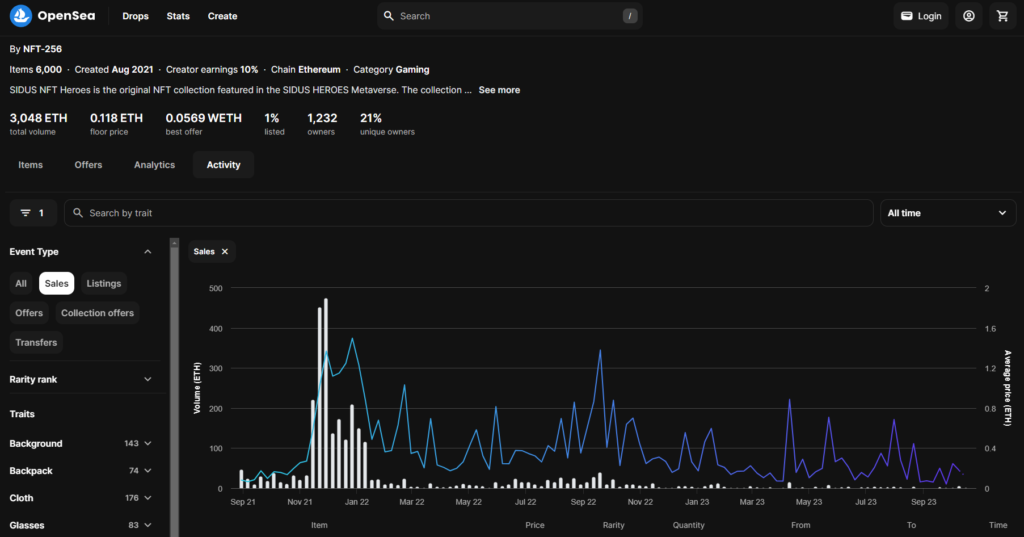Image resolution: width=1024 pixels, height=537 pixels.
Task: Open the Stats menu
Action: pyautogui.click(x=178, y=16)
